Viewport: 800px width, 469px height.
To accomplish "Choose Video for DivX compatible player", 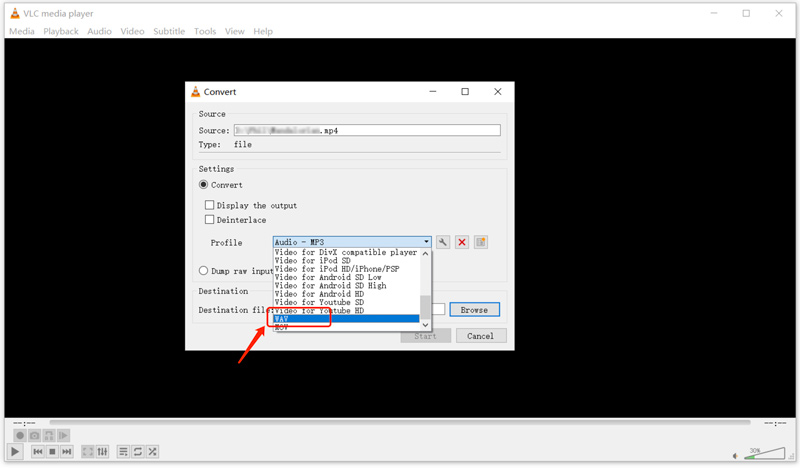I will (x=346, y=252).
